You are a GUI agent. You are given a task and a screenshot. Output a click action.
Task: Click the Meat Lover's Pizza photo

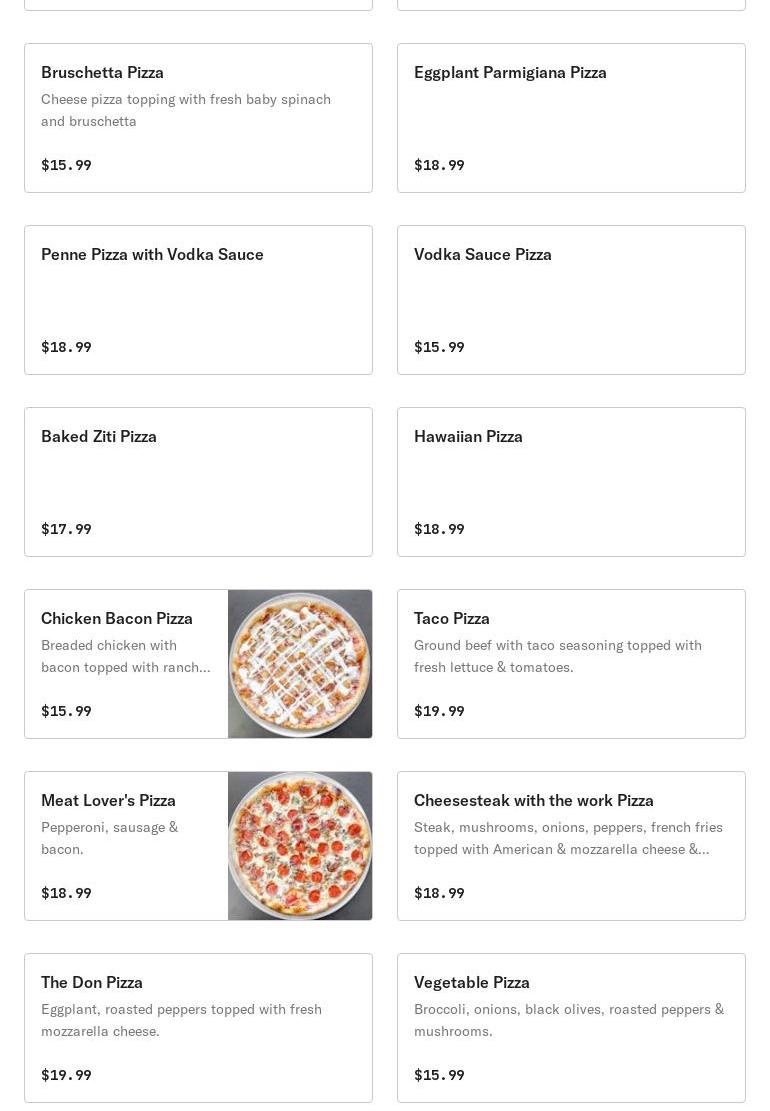click(x=300, y=846)
